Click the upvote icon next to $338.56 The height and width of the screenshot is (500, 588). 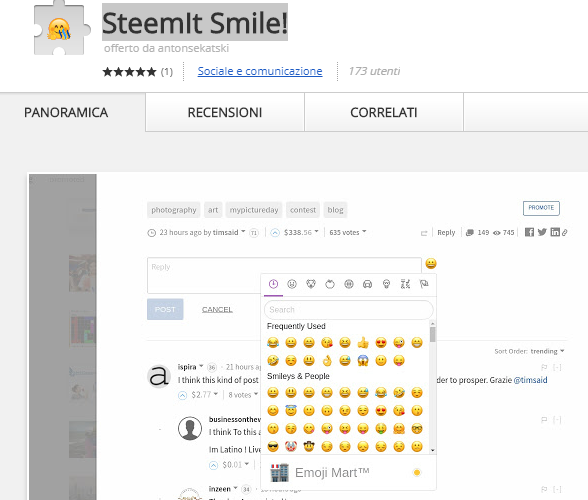(275, 233)
